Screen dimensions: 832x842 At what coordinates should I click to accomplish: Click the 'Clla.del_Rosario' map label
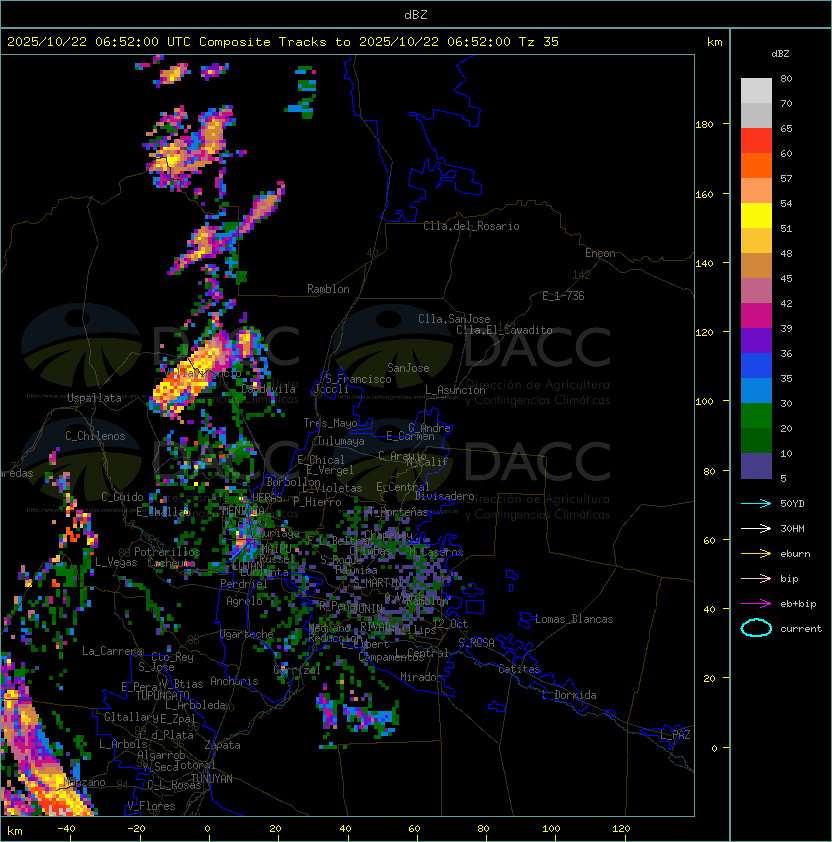(471, 226)
